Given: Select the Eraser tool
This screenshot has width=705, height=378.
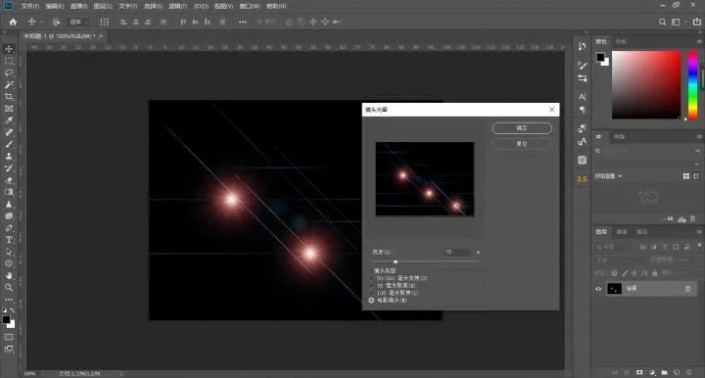Looking at the screenshot, I should [x=9, y=180].
